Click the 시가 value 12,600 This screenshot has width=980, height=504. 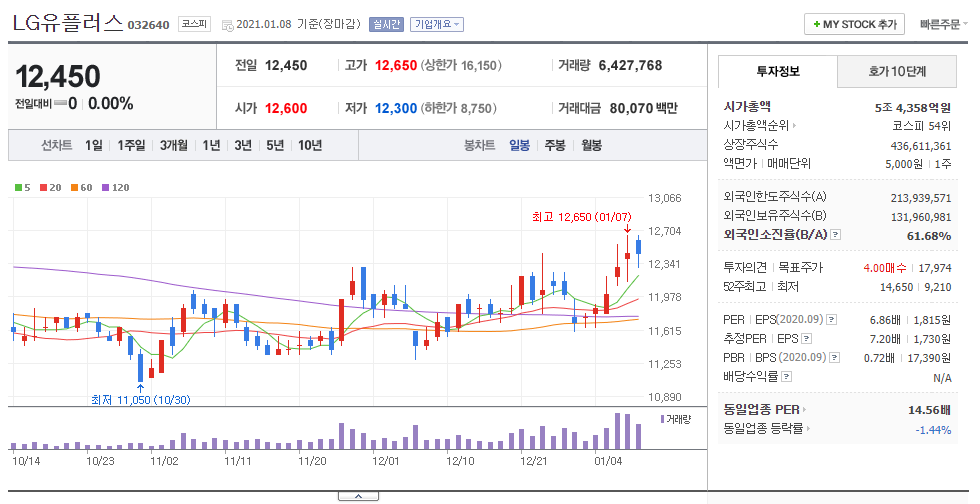pos(286,108)
